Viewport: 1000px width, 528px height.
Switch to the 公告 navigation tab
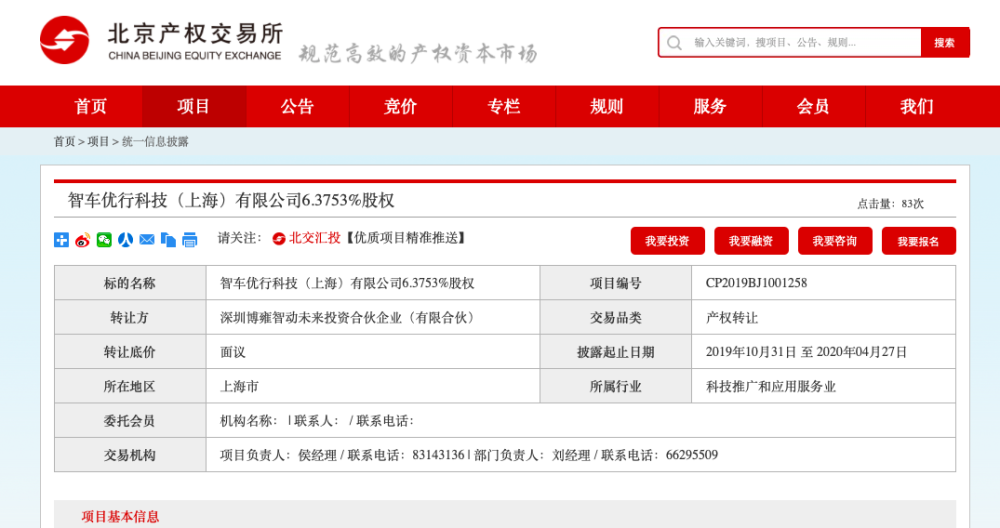coord(297,106)
